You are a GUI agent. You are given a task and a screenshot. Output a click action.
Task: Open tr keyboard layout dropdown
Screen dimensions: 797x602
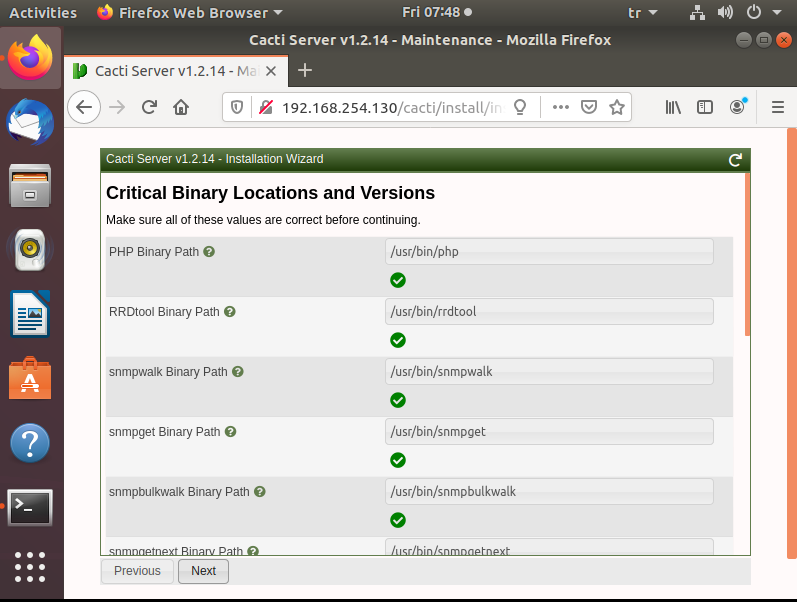642,13
